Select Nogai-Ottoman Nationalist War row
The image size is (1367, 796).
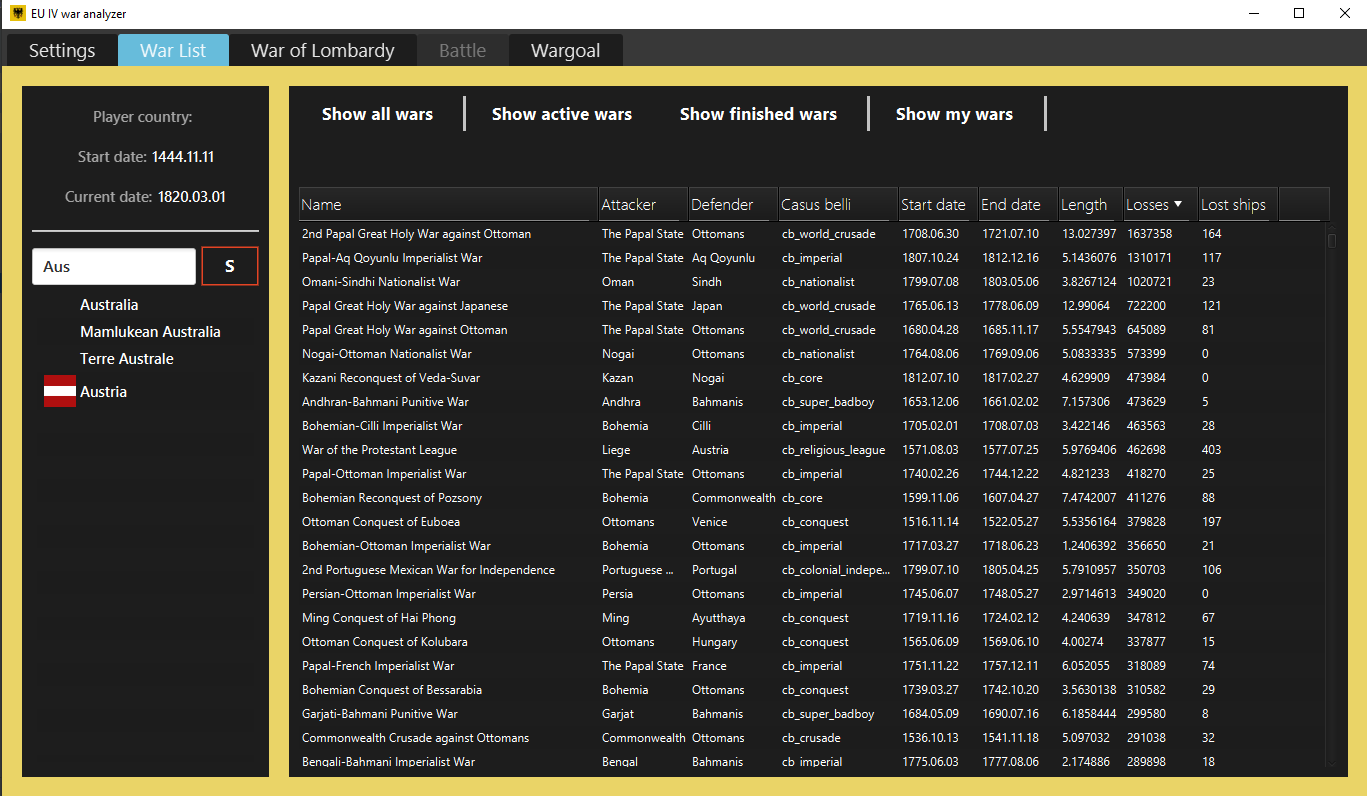[x=811, y=354]
